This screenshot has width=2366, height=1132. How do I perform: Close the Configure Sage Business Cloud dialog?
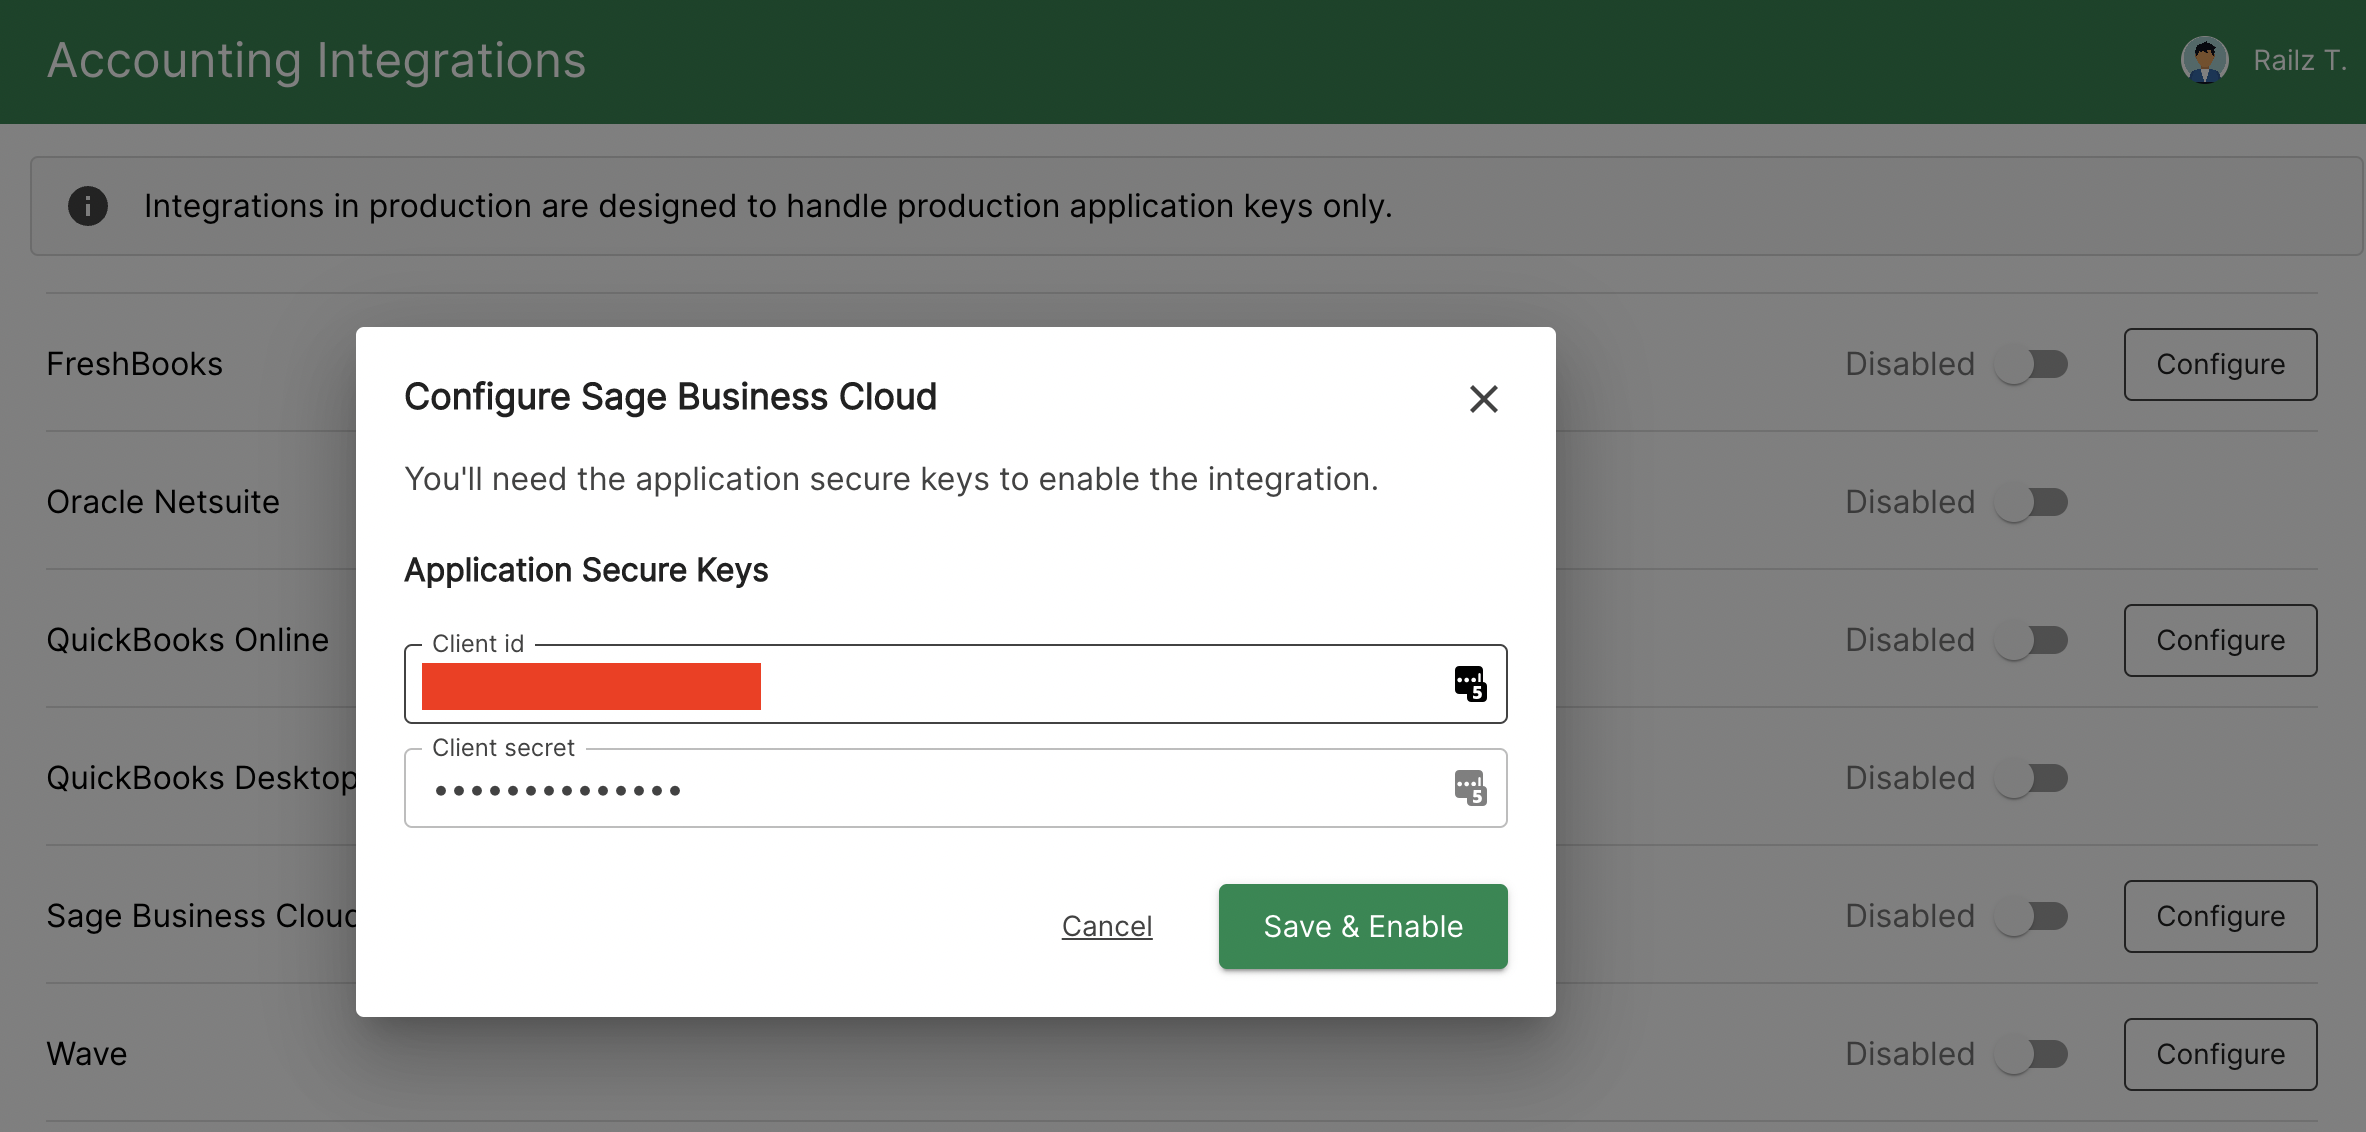click(x=1483, y=399)
